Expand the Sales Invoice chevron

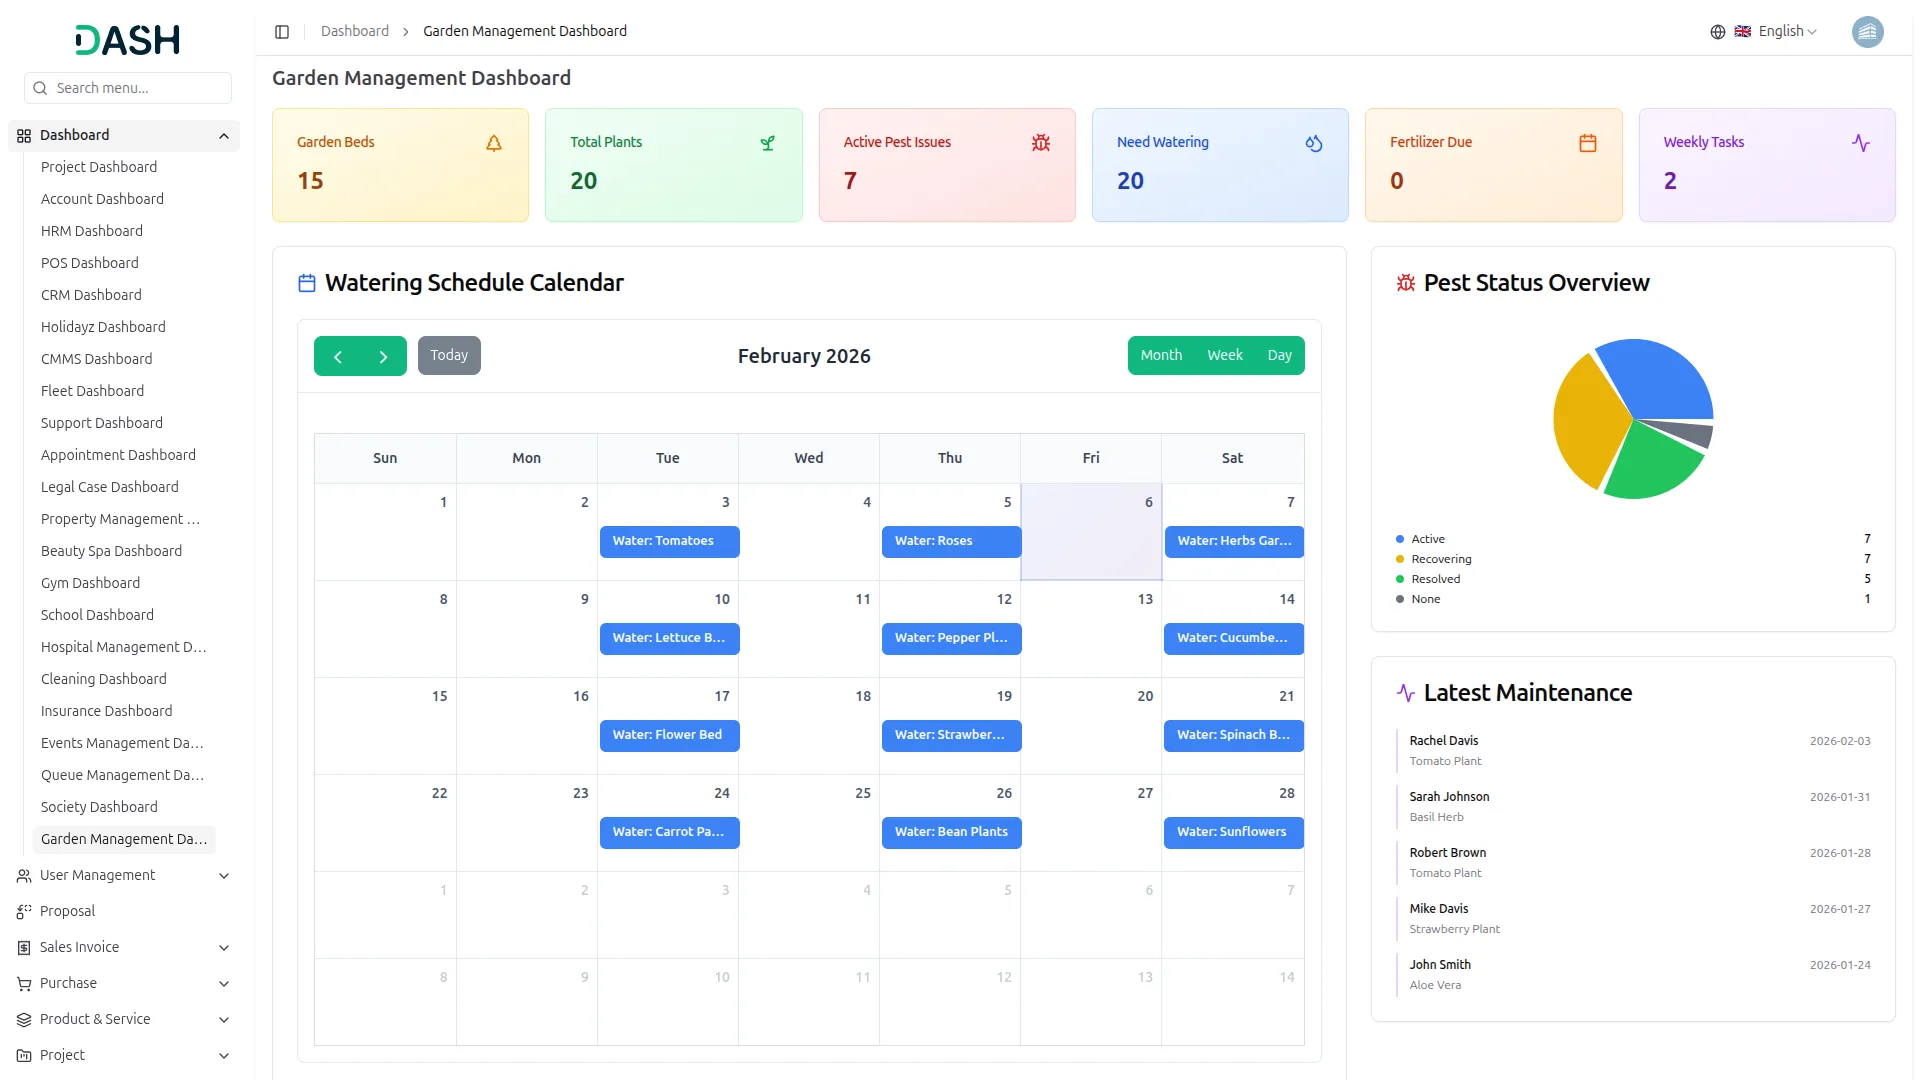click(x=224, y=948)
